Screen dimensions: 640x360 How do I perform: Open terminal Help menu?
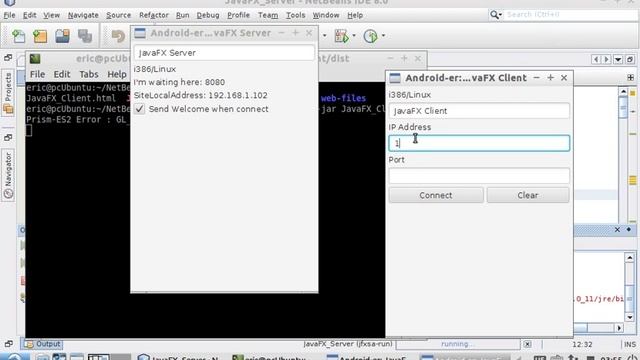coord(117,74)
